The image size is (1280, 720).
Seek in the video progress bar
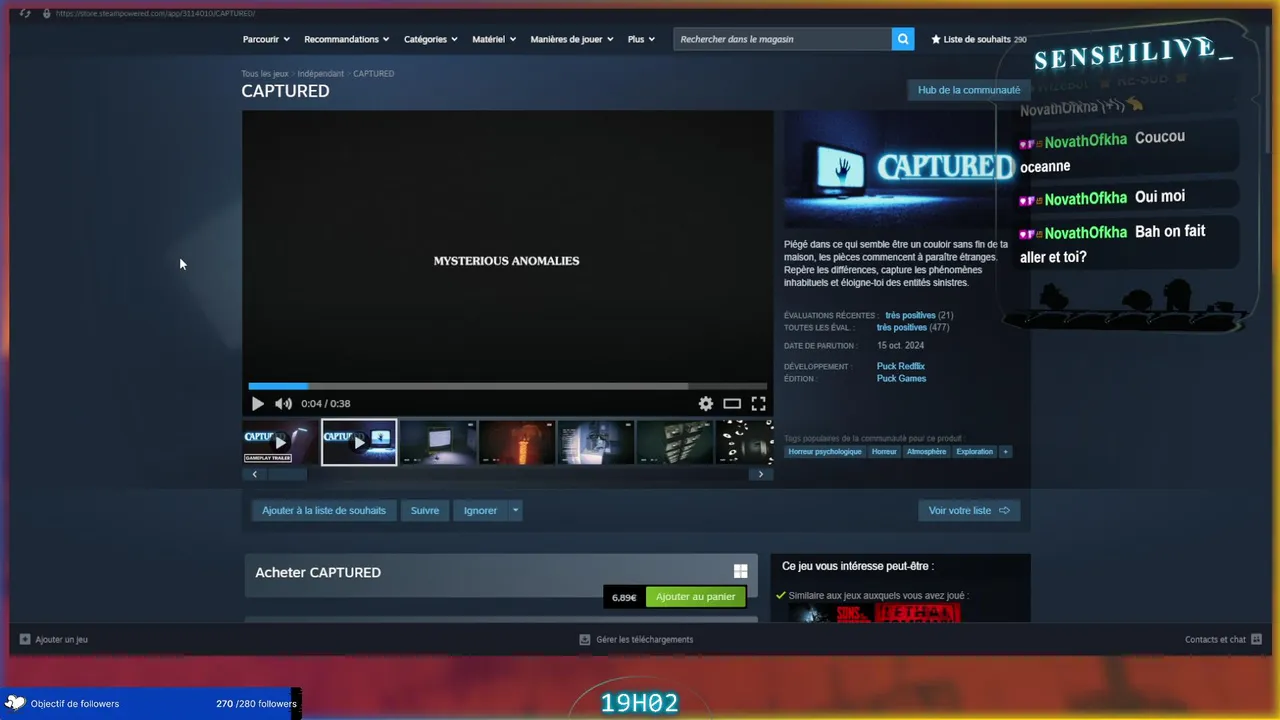508,386
